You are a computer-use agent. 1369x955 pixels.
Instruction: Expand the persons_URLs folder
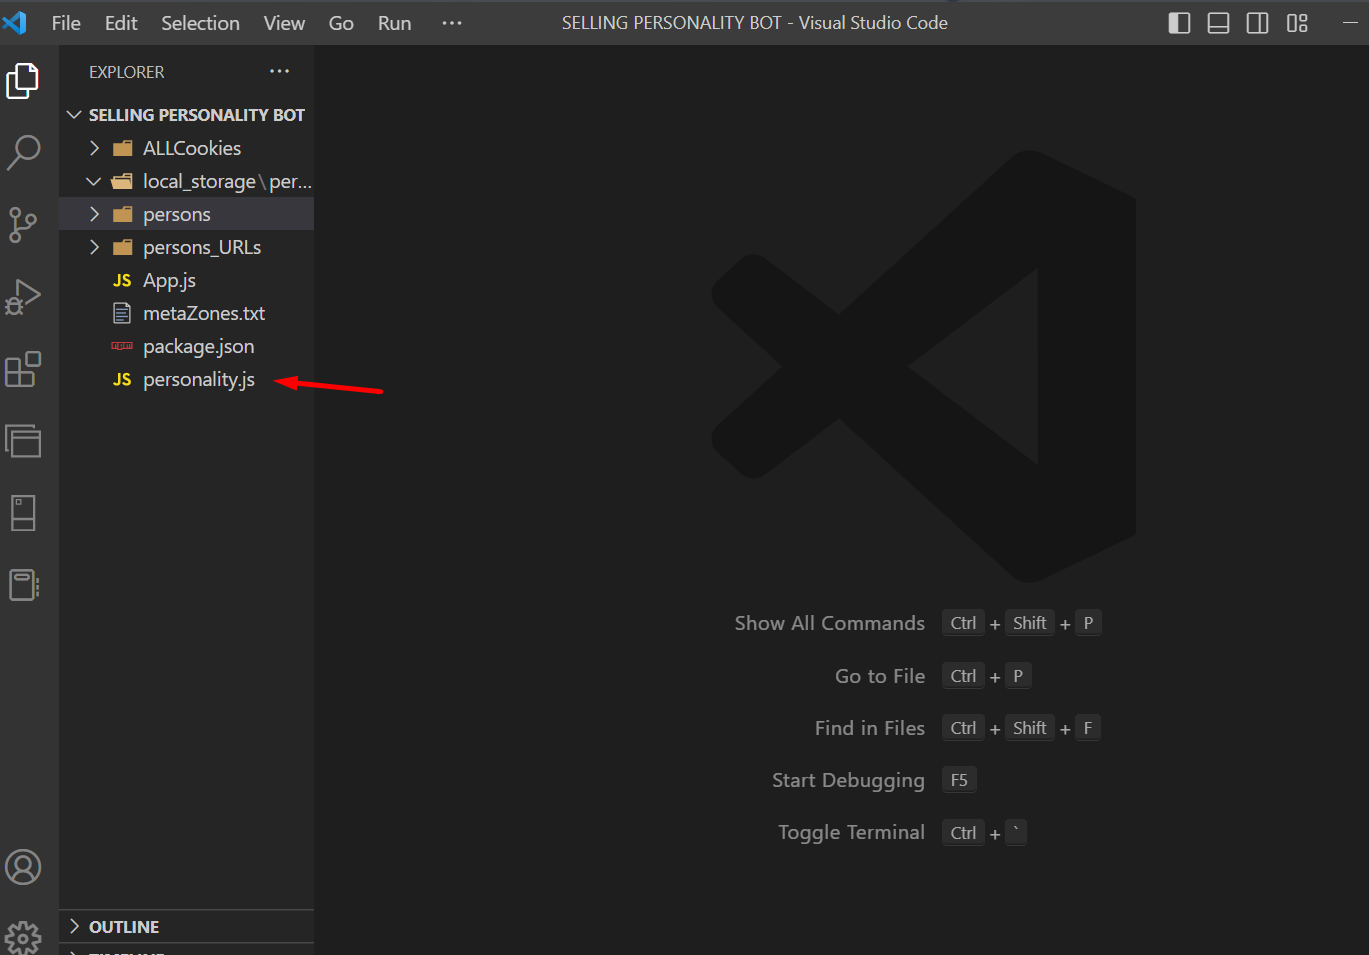coord(201,247)
